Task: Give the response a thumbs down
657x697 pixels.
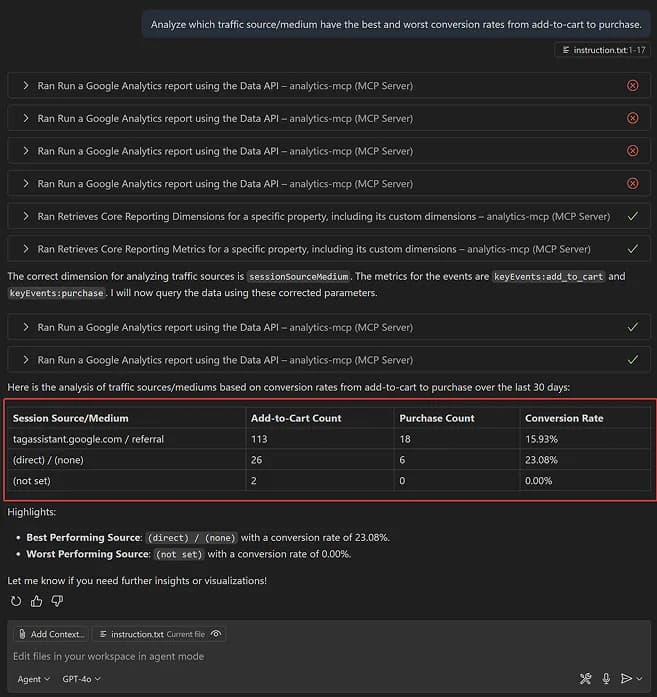Action: pos(57,601)
